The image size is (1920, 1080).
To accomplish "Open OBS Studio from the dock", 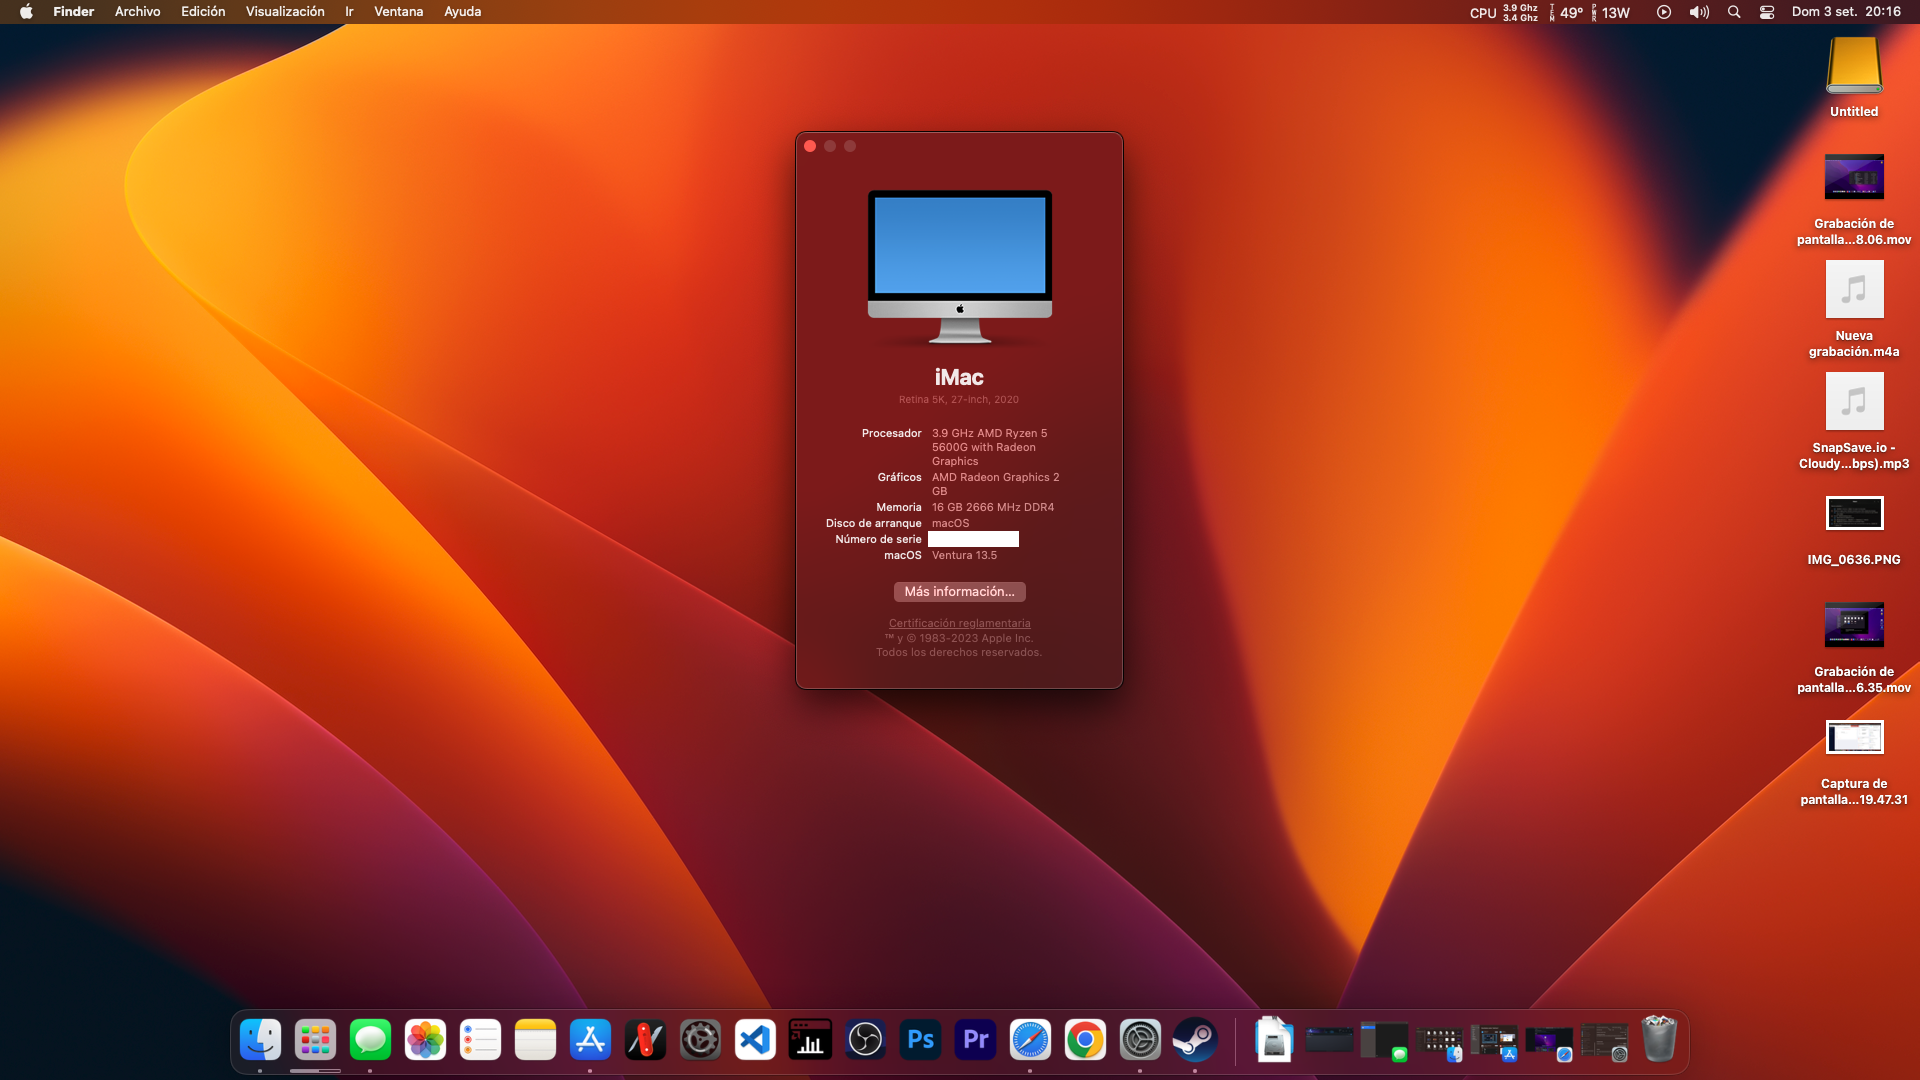I will (865, 1040).
